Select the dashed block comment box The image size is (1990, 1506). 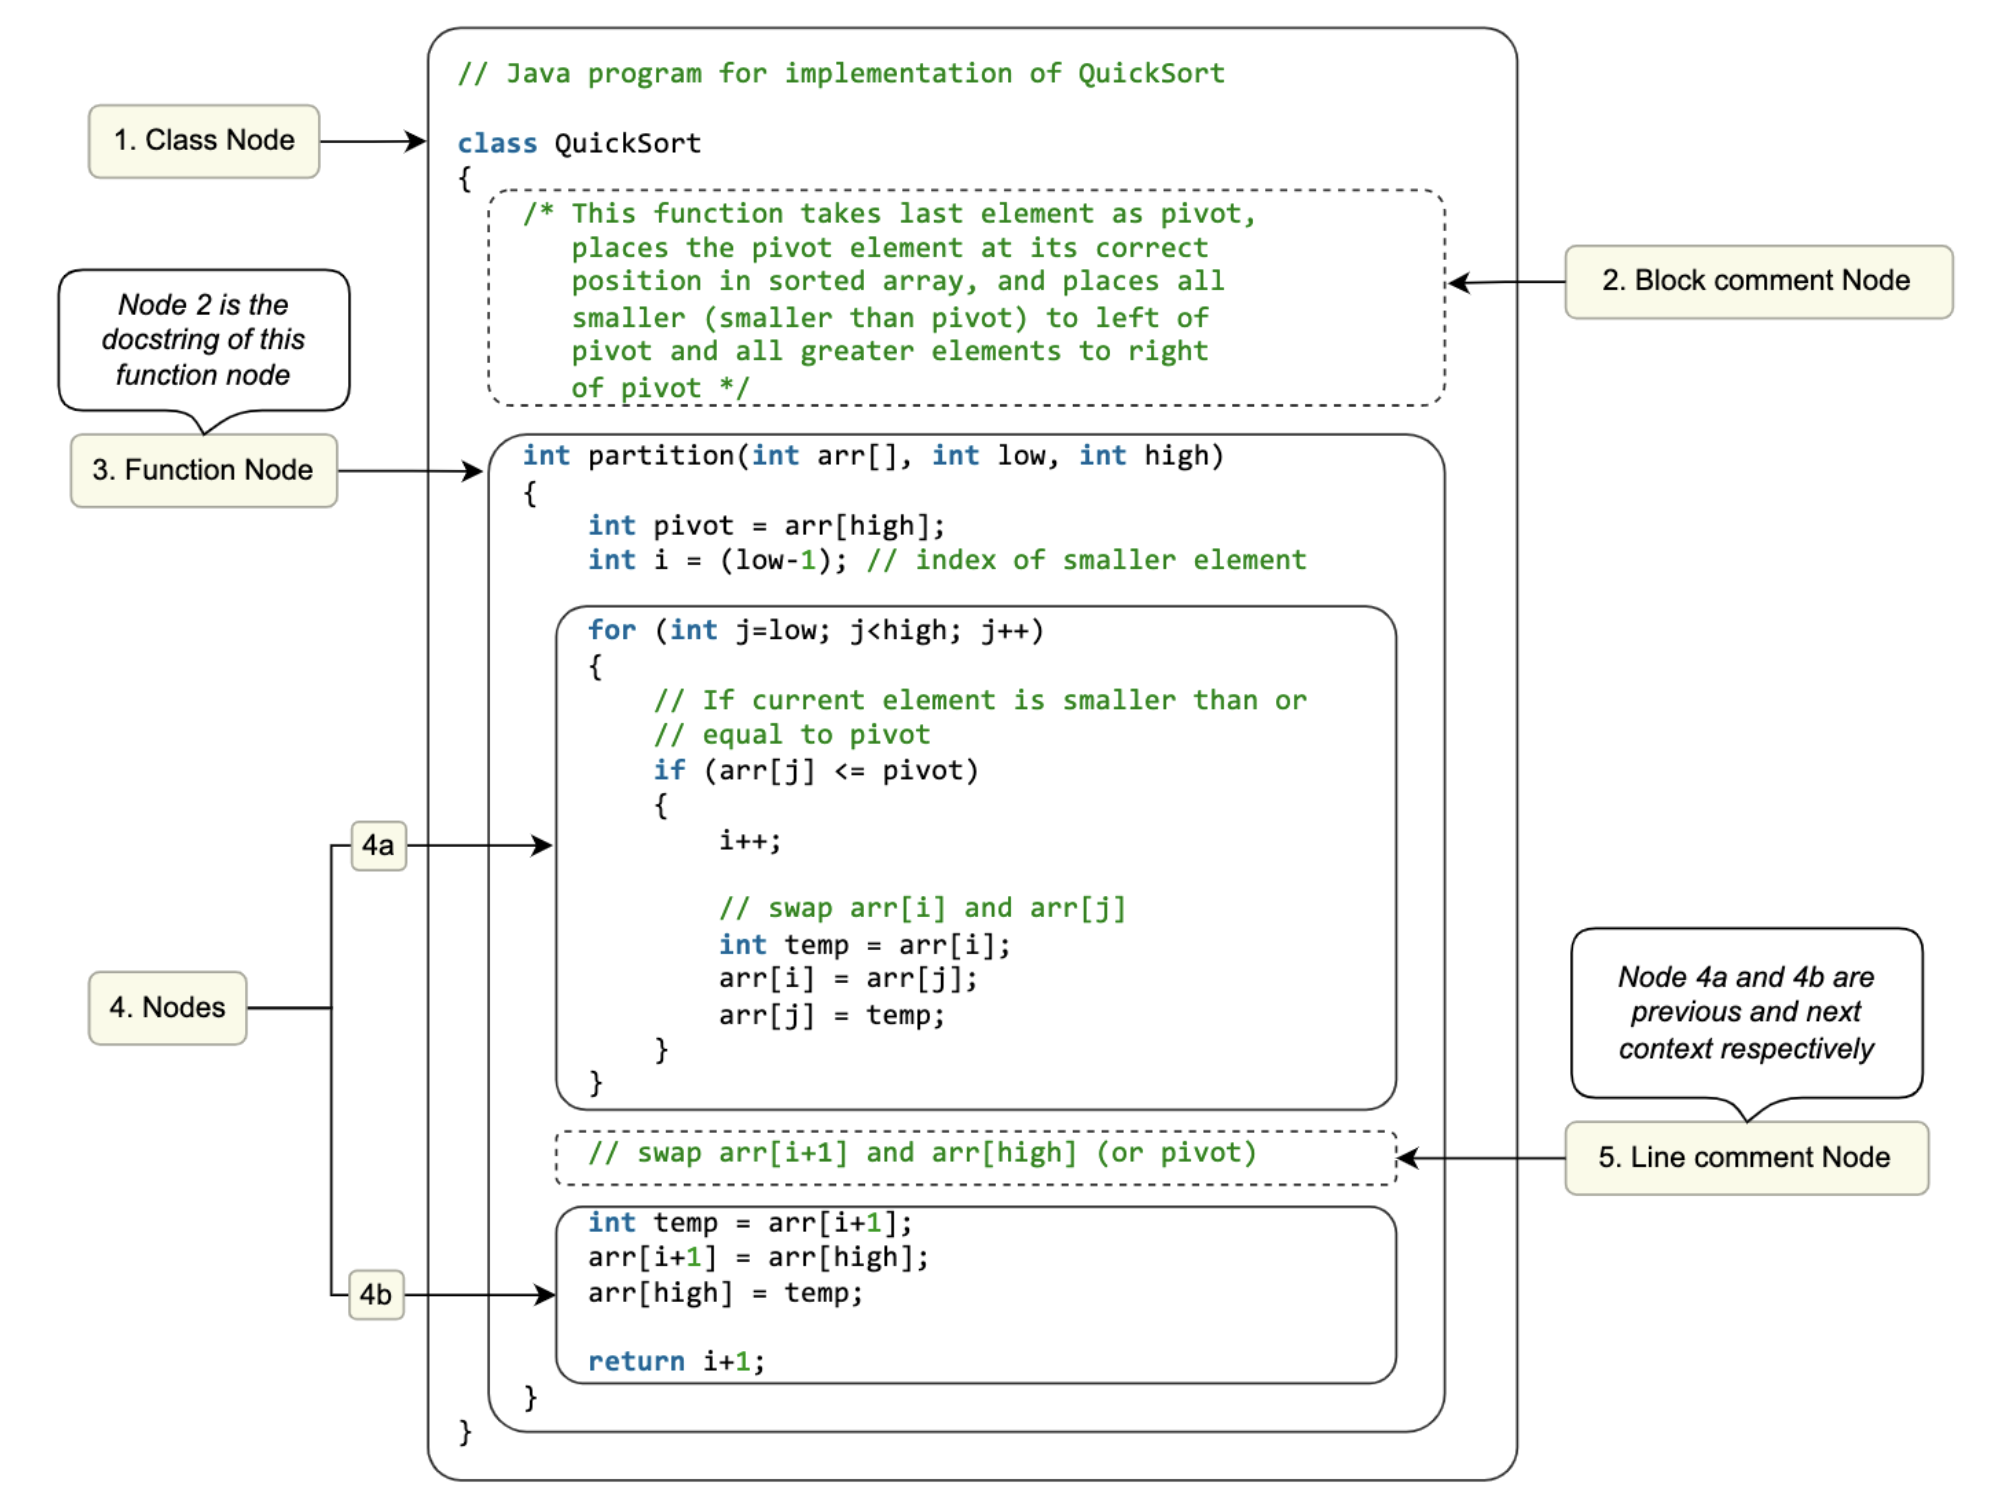pos(965,298)
